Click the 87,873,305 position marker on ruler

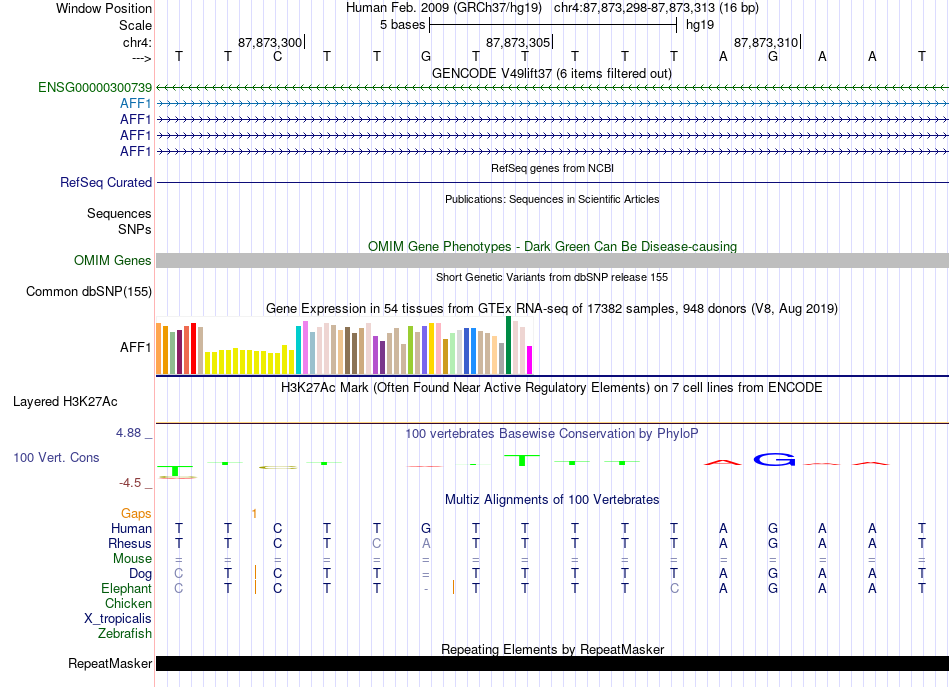click(x=519, y=42)
